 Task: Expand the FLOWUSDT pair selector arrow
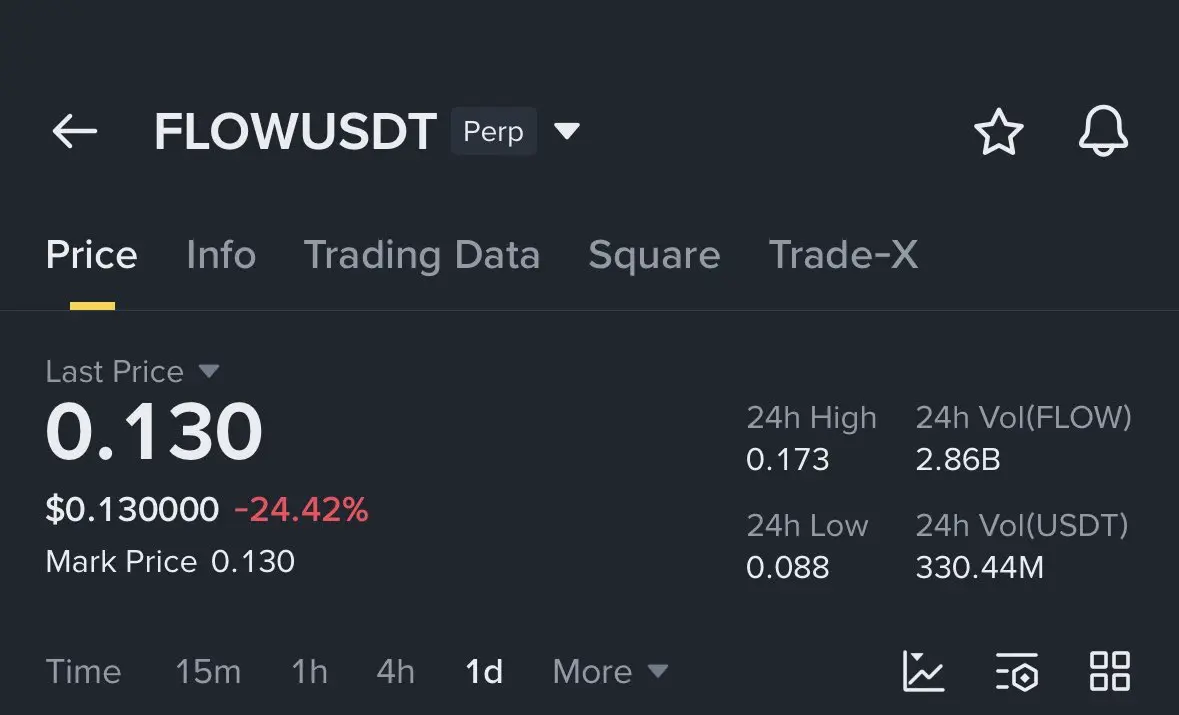click(567, 131)
